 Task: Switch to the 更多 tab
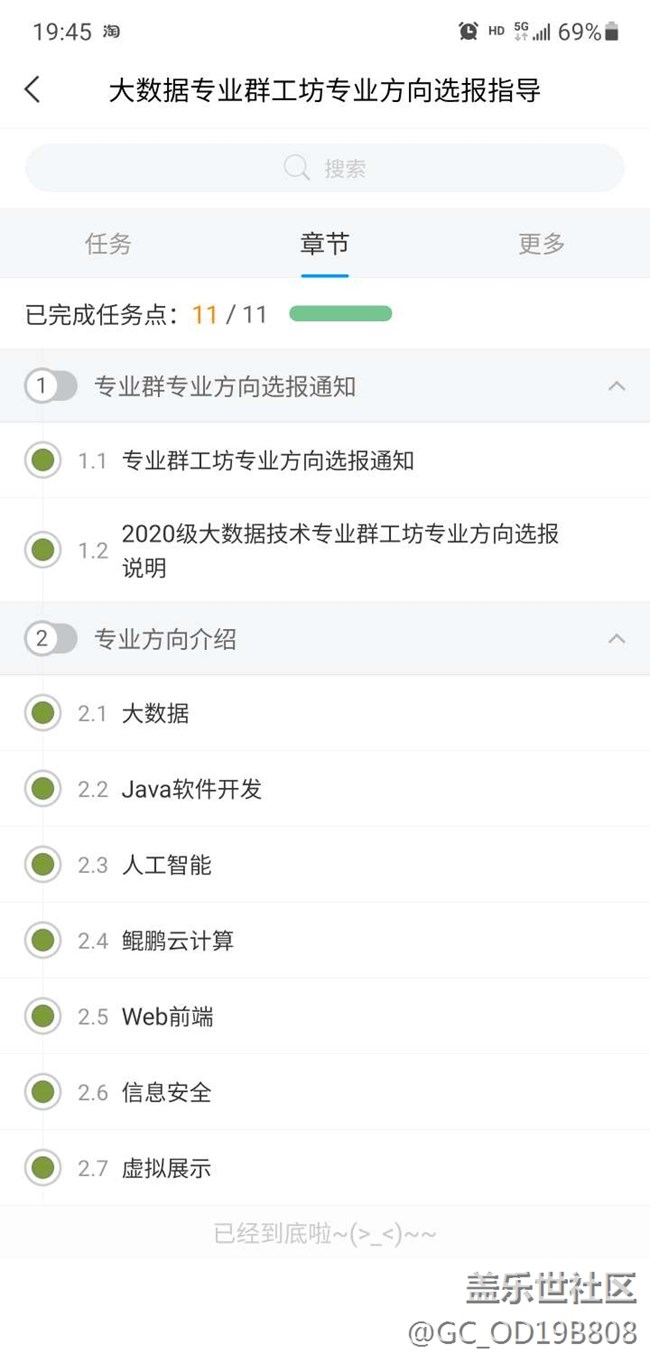[541, 244]
